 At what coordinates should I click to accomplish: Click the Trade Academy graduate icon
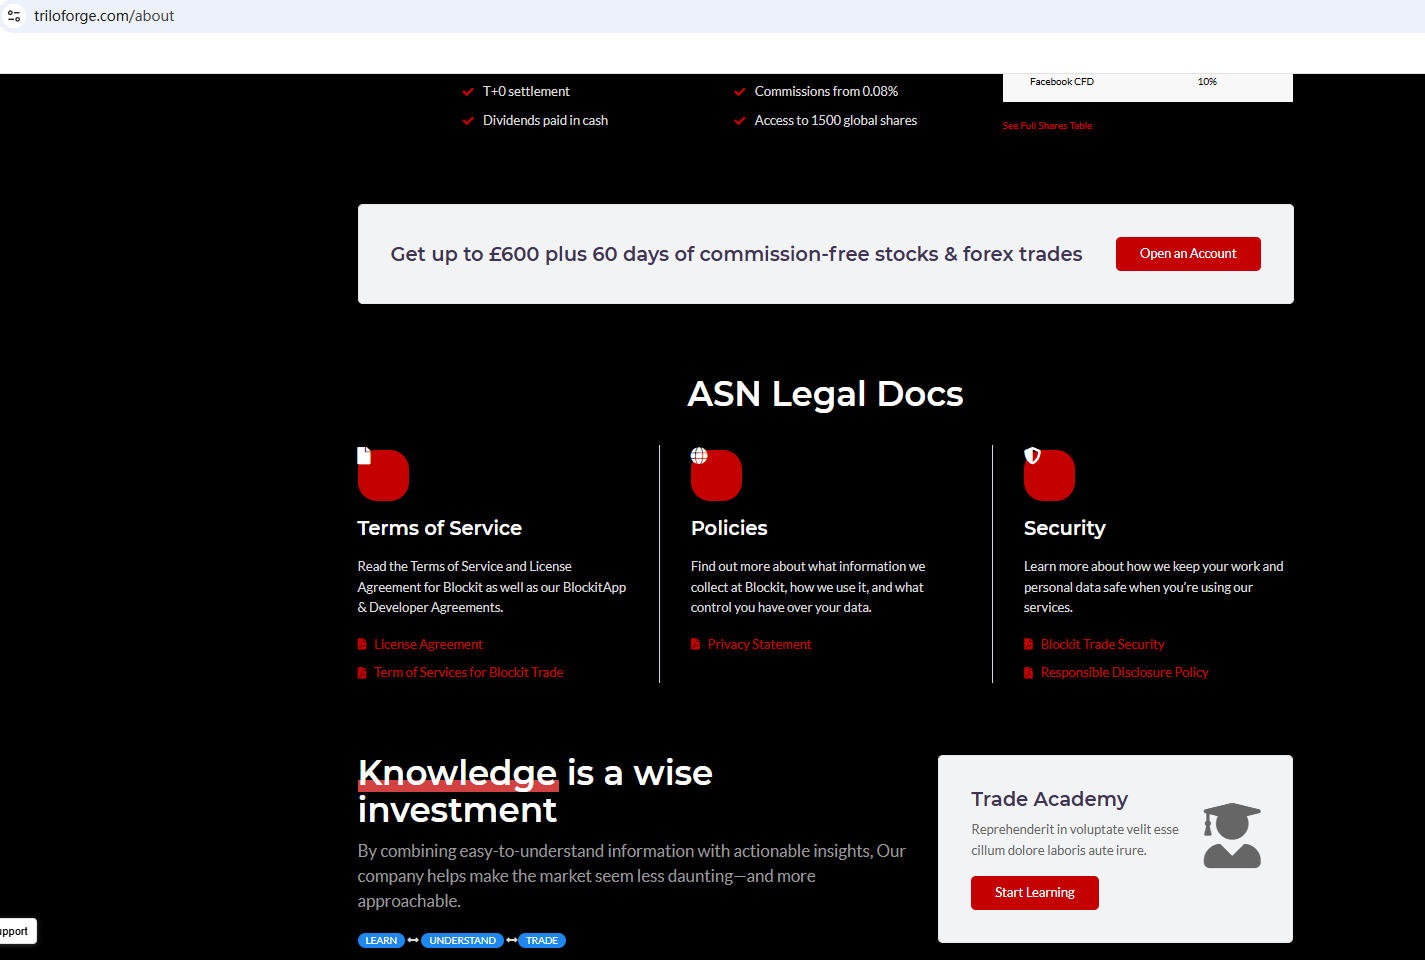pyautogui.click(x=1231, y=835)
